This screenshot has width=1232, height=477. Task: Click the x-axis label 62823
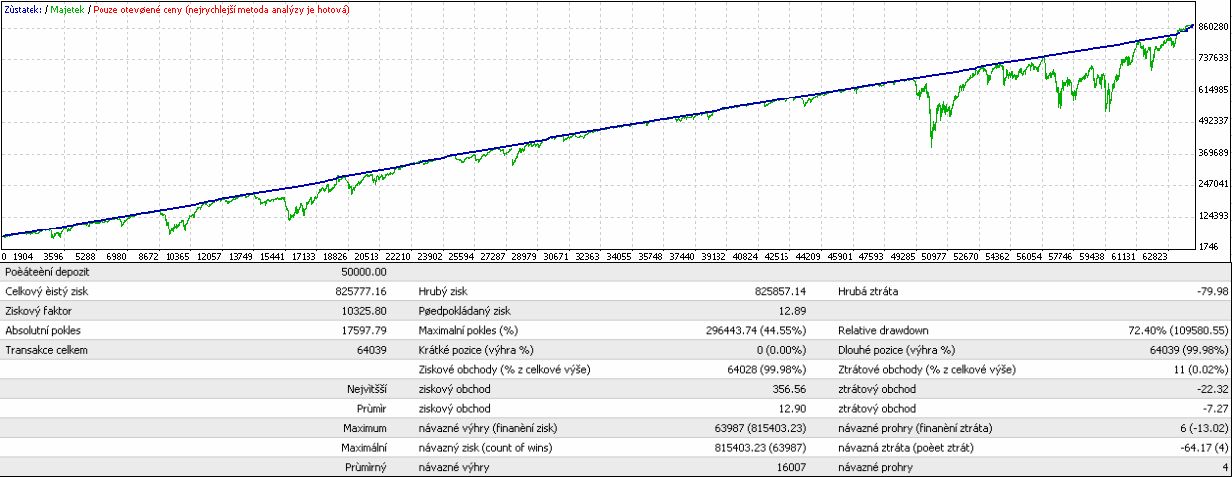(1155, 256)
